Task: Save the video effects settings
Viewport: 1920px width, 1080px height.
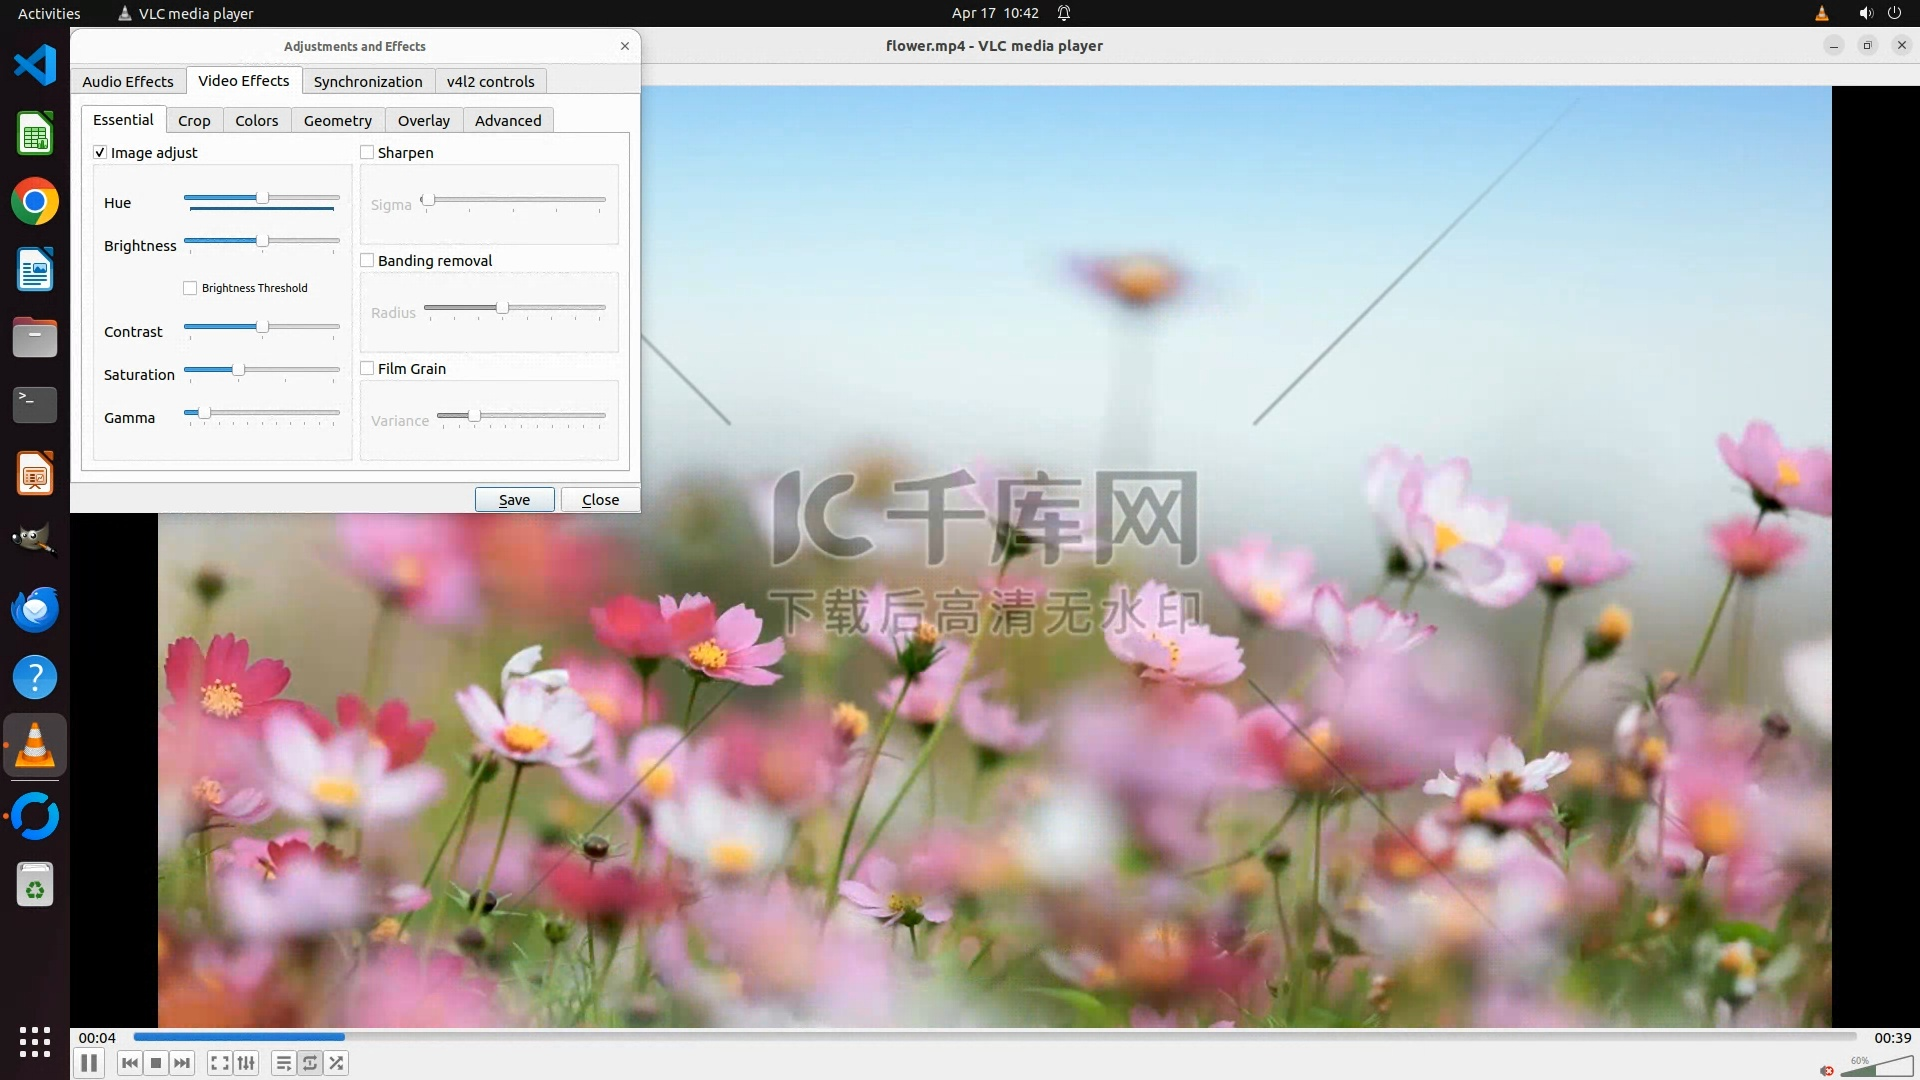Action: (514, 499)
